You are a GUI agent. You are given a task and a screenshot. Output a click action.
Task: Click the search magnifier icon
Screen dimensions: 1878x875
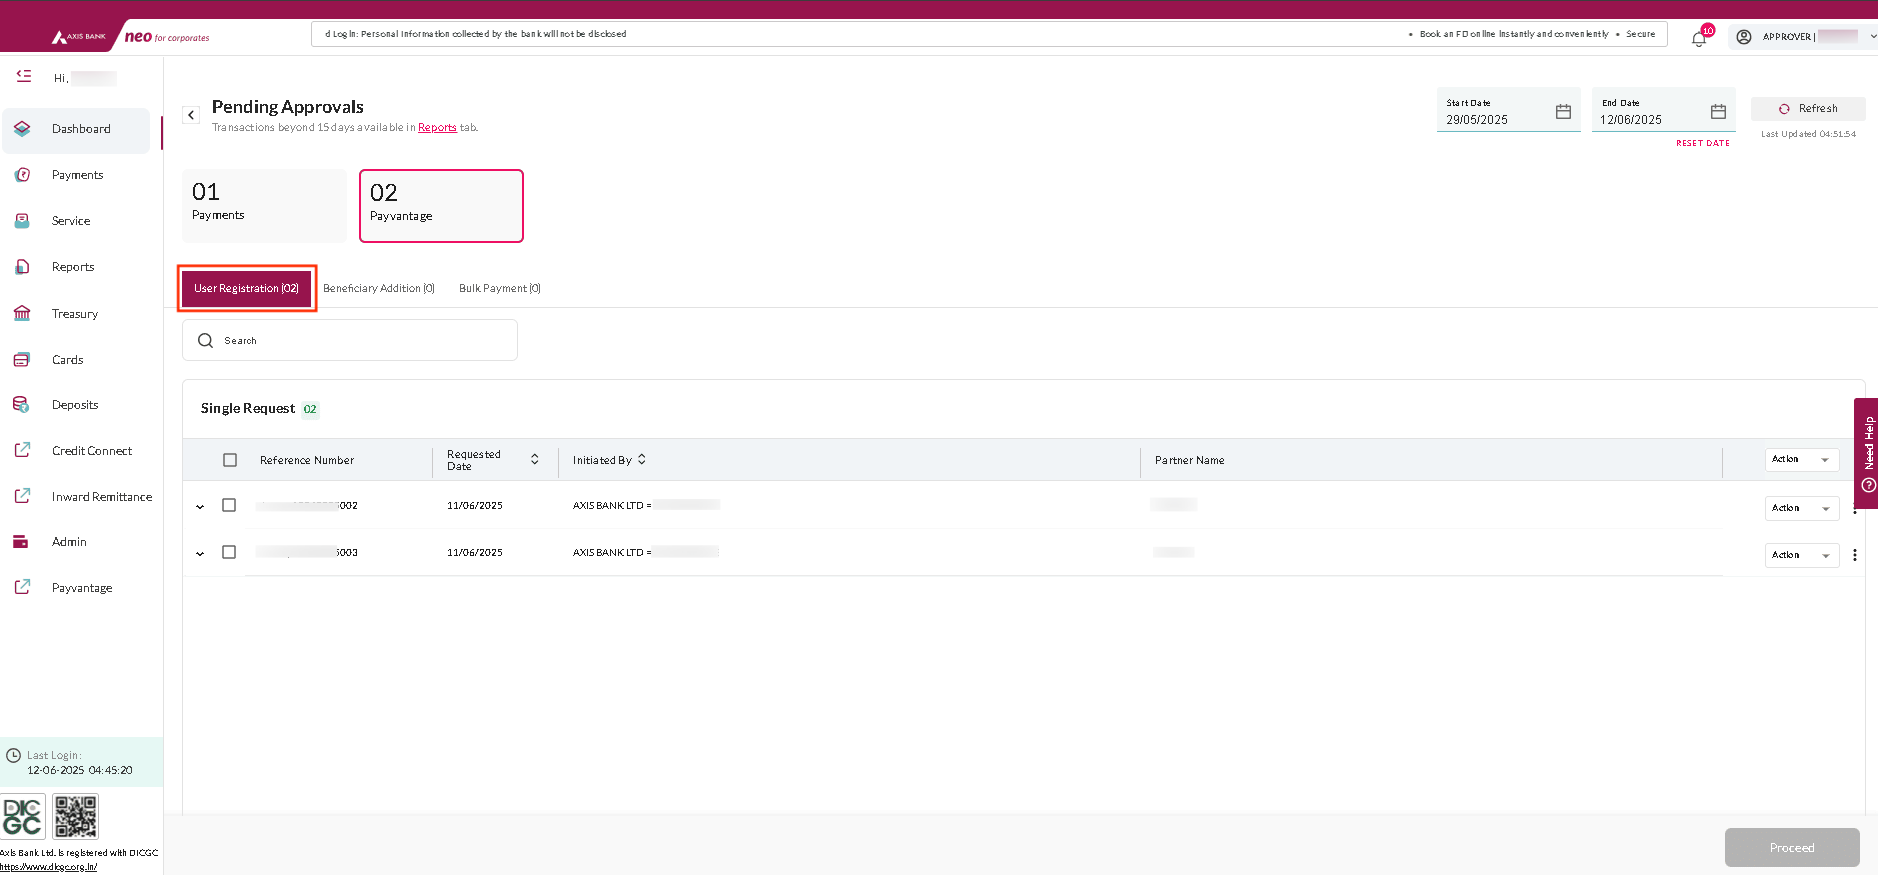[x=206, y=341]
